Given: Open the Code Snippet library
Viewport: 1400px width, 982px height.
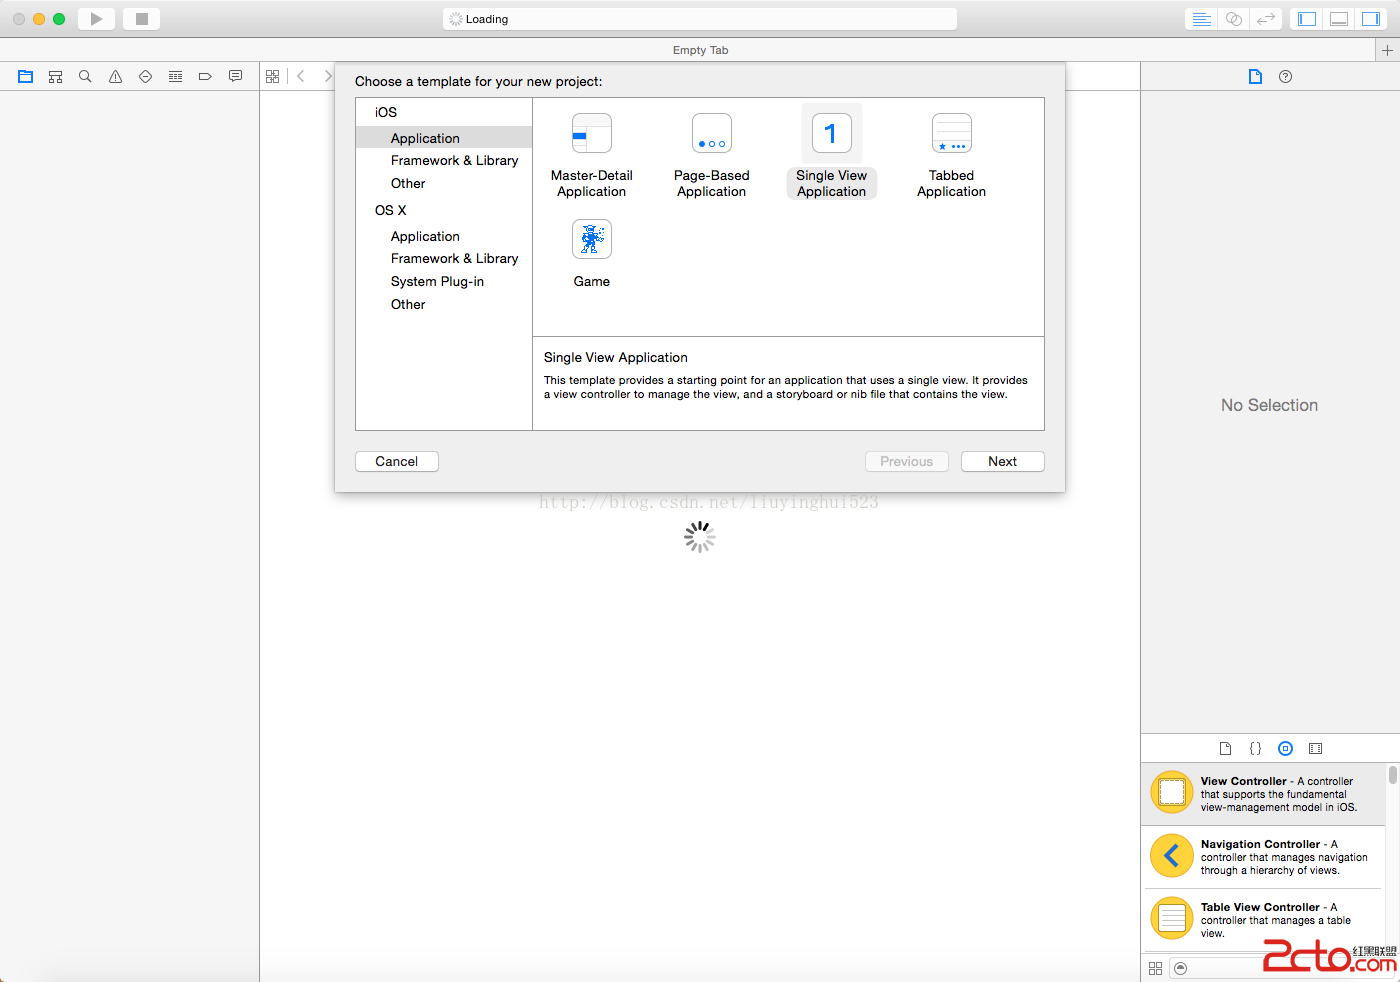Looking at the screenshot, I should [x=1255, y=748].
